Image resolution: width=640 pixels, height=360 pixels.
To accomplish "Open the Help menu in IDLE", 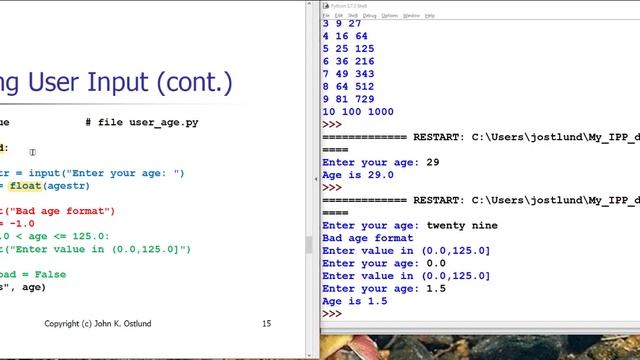I will click(430, 16).
